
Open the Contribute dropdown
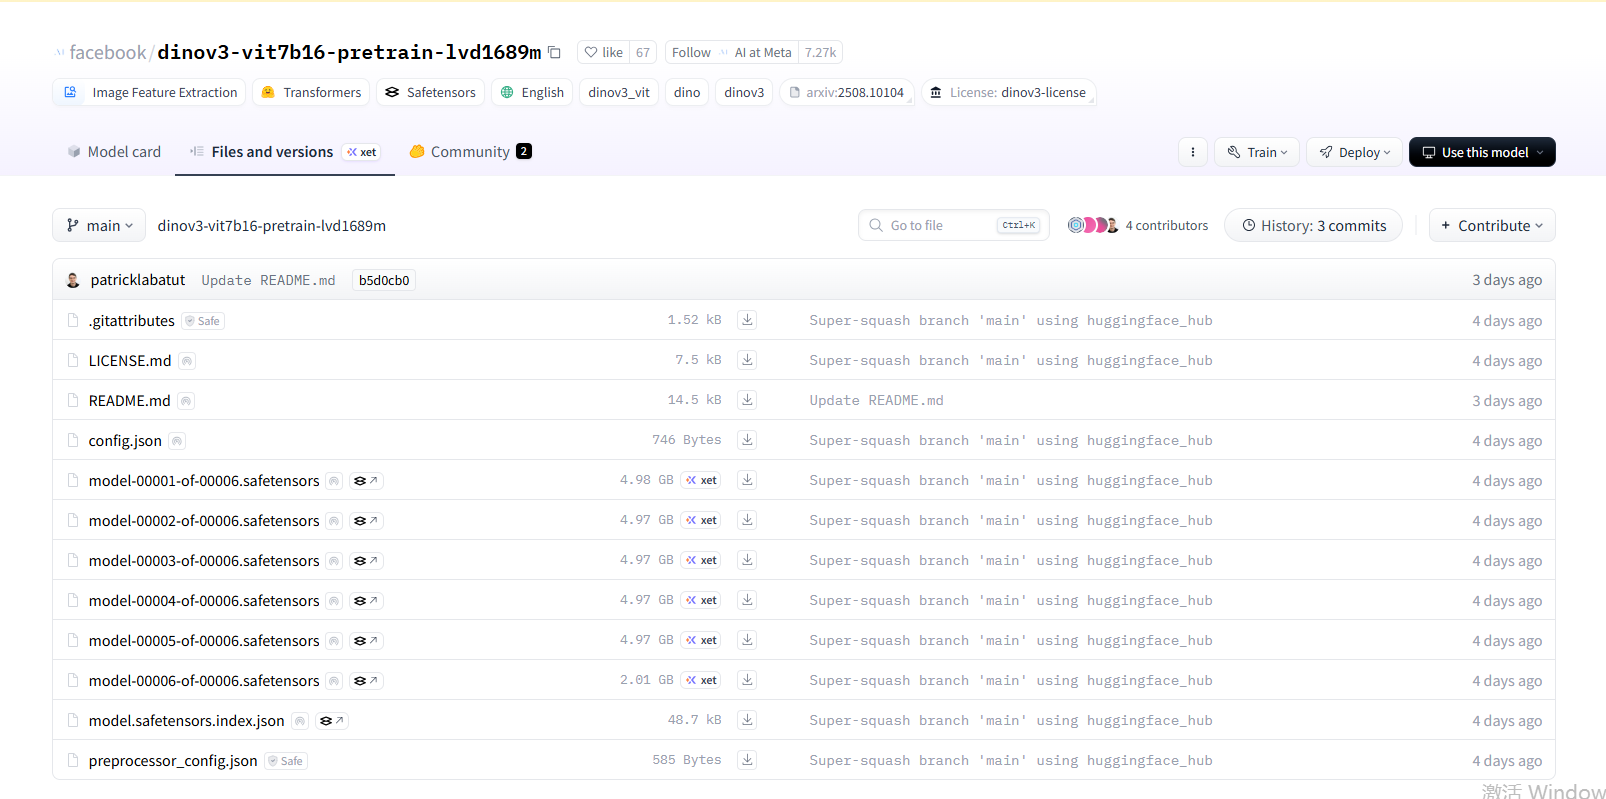(x=1492, y=225)
